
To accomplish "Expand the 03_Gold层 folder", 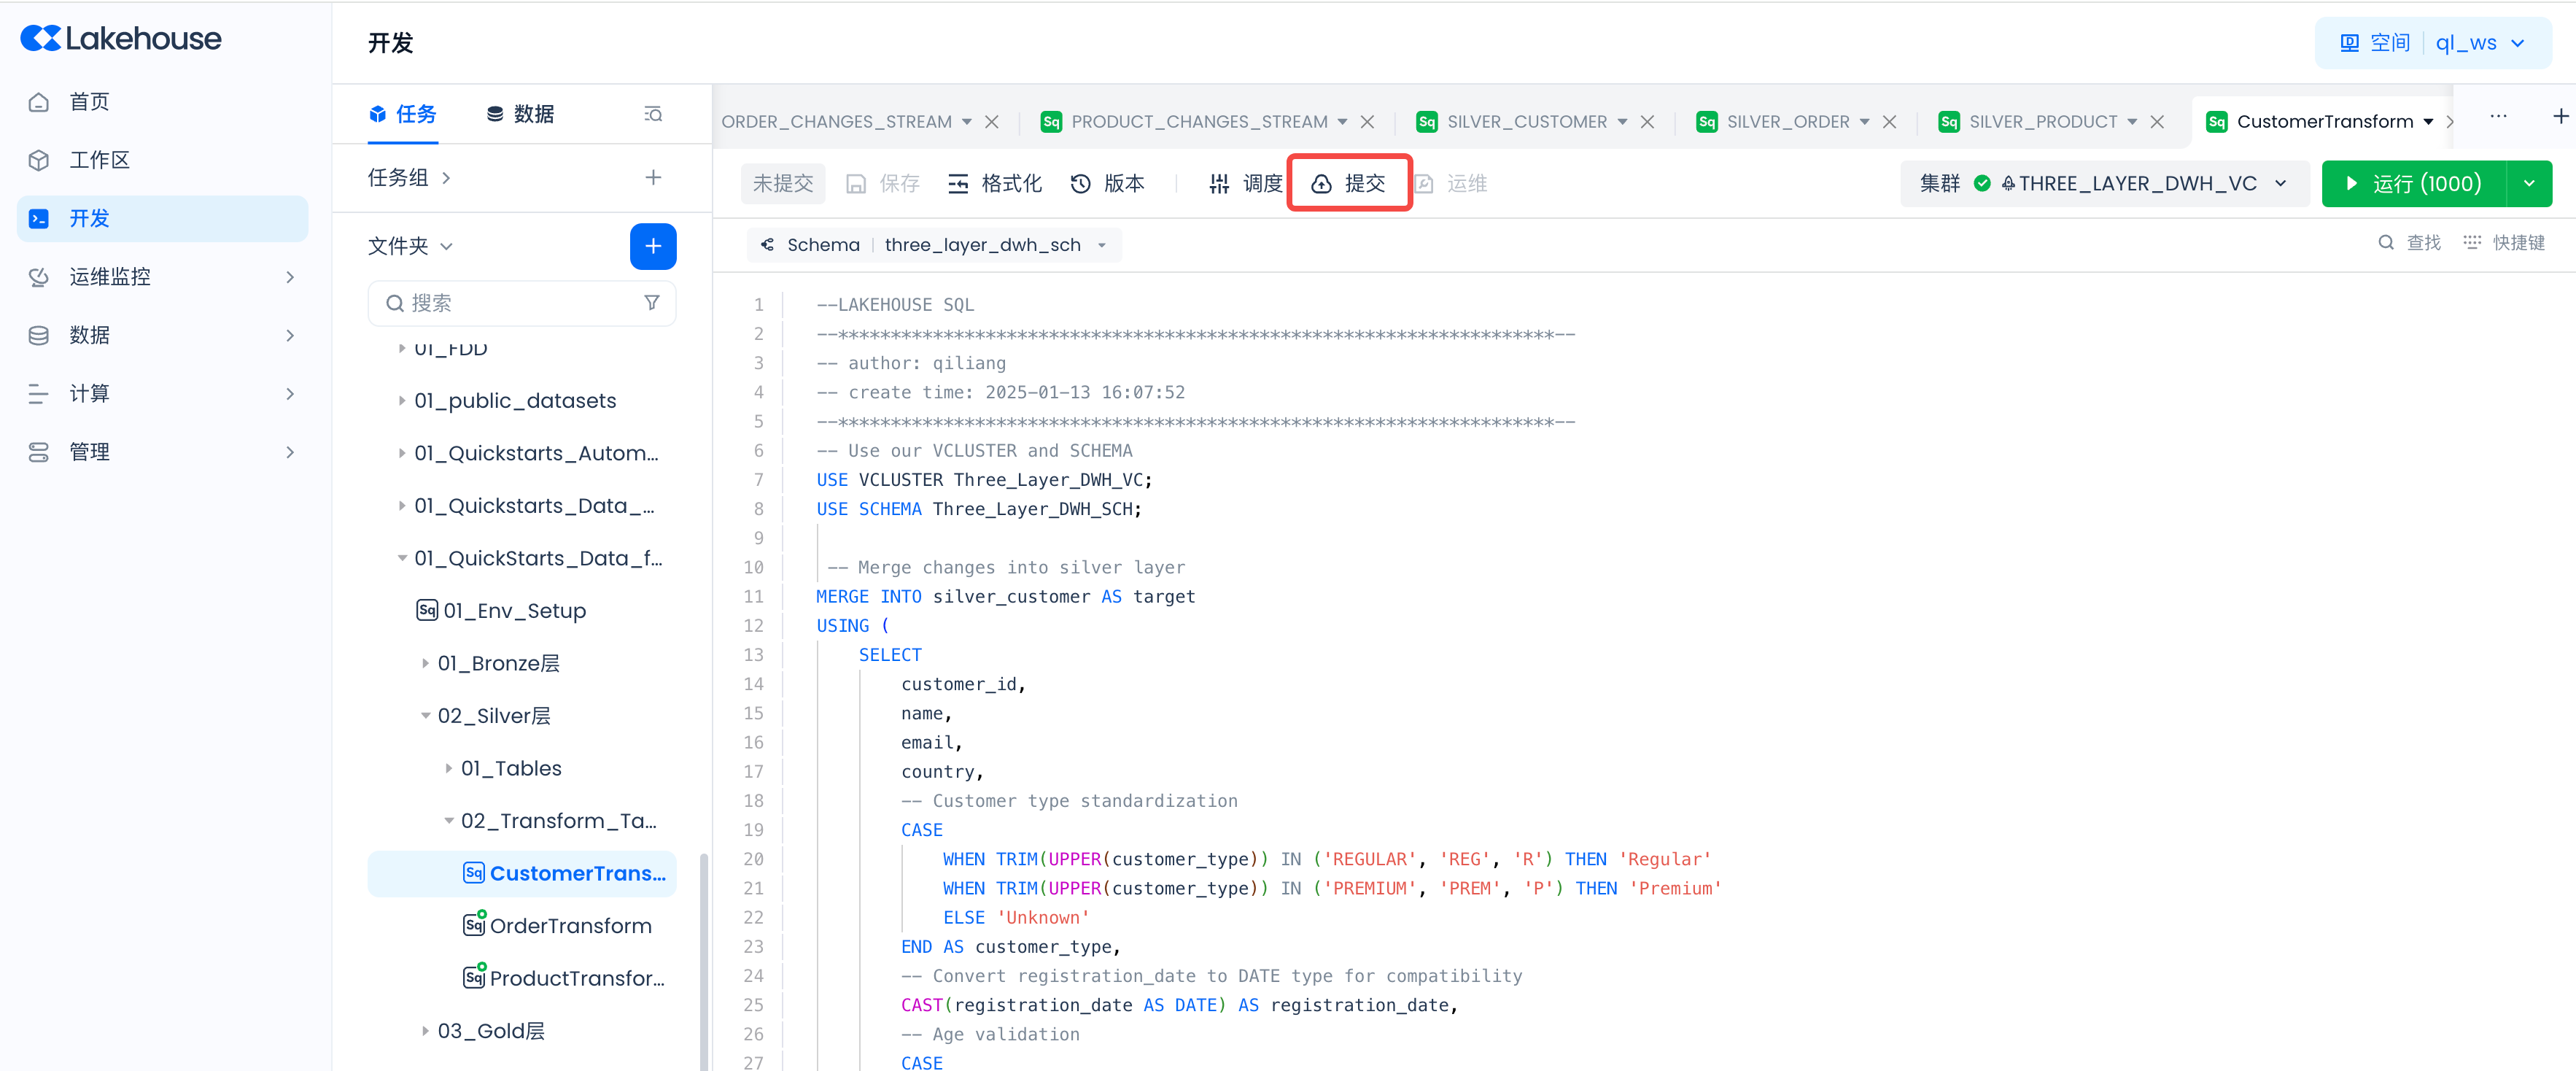I will pos(425,1030).
